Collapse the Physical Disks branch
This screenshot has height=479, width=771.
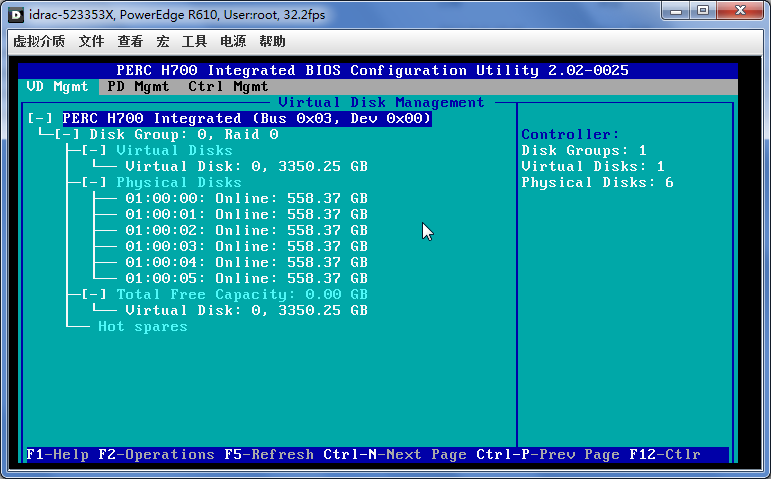(x=94, y=182)
